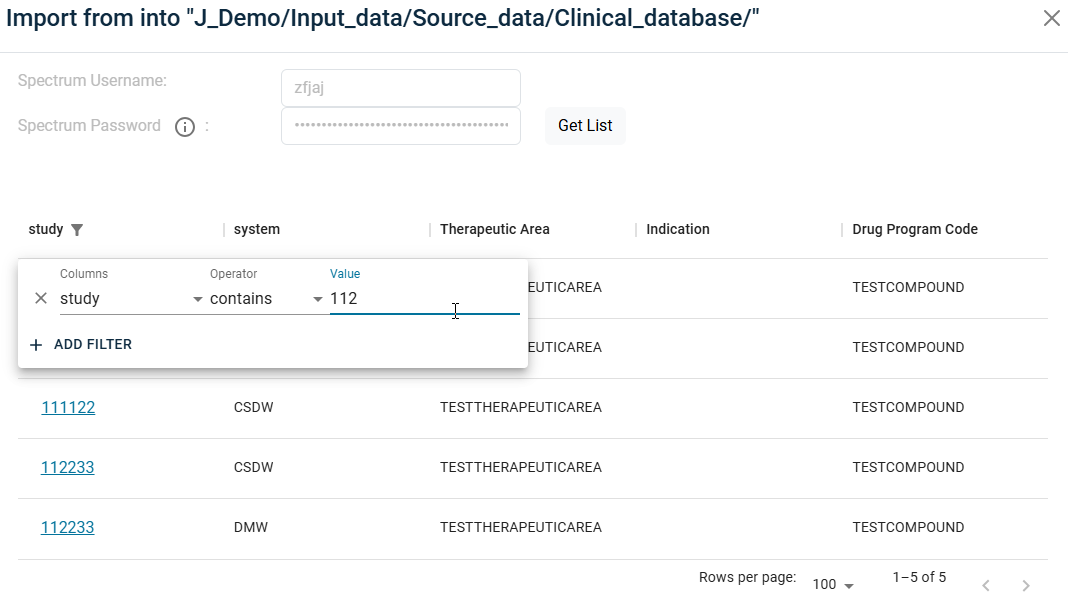Image resolution: width=1068 pixels, height=610 pixels.
Task: Click the Spectrum Password input field
Action: point(400,126)
